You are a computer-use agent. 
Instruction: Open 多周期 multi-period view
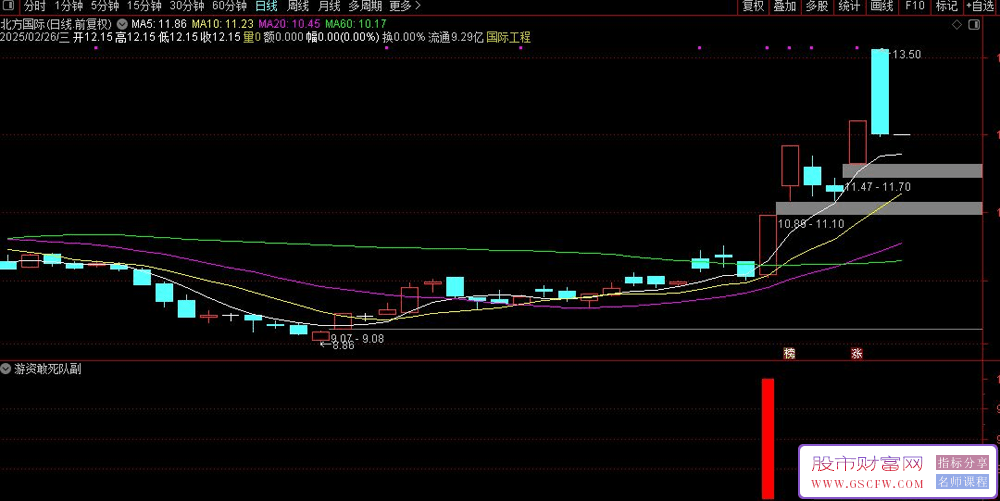tap(365, 6)
